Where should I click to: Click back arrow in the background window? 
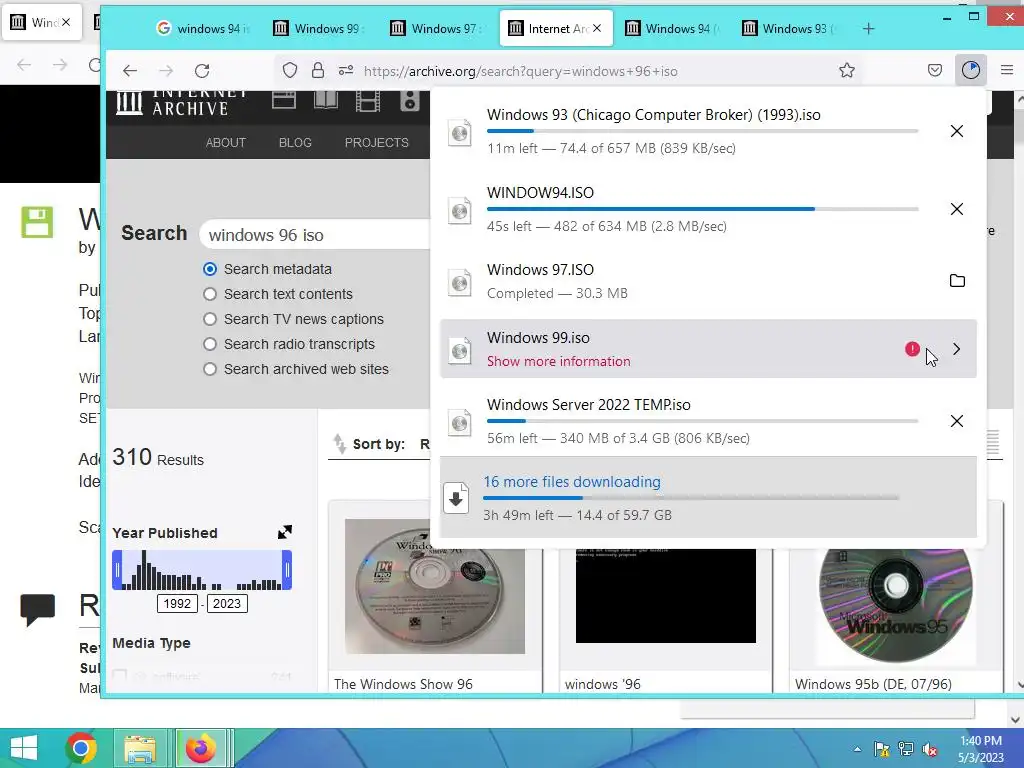(24, 65)
